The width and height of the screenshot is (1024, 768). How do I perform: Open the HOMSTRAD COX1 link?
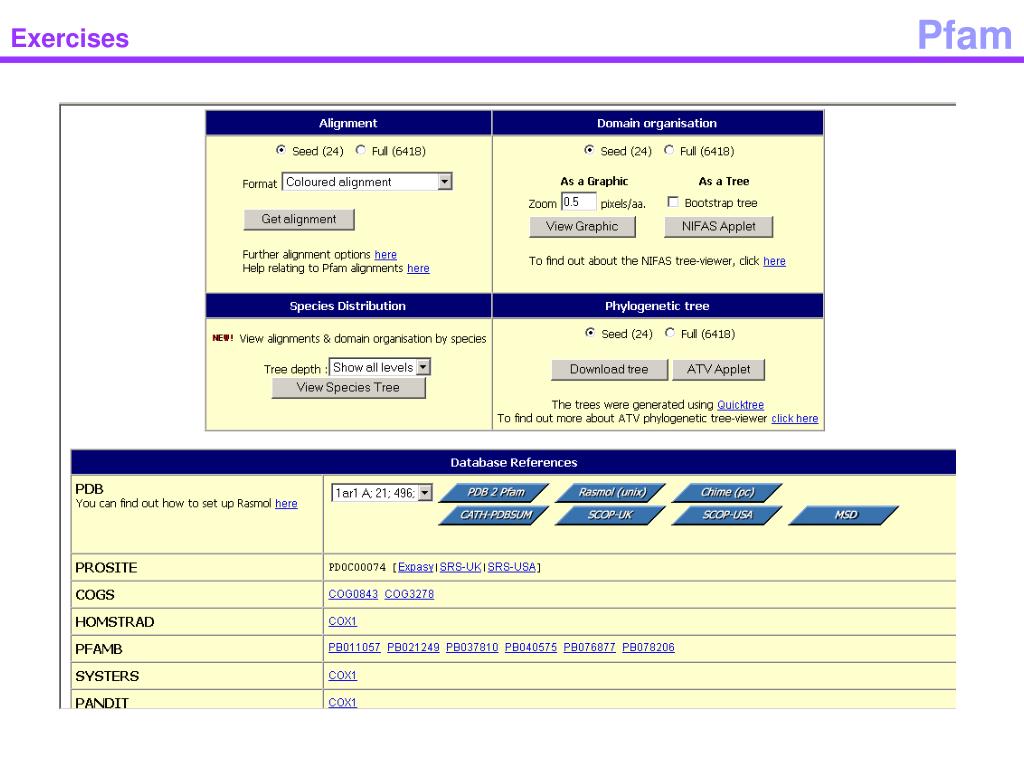342,621
